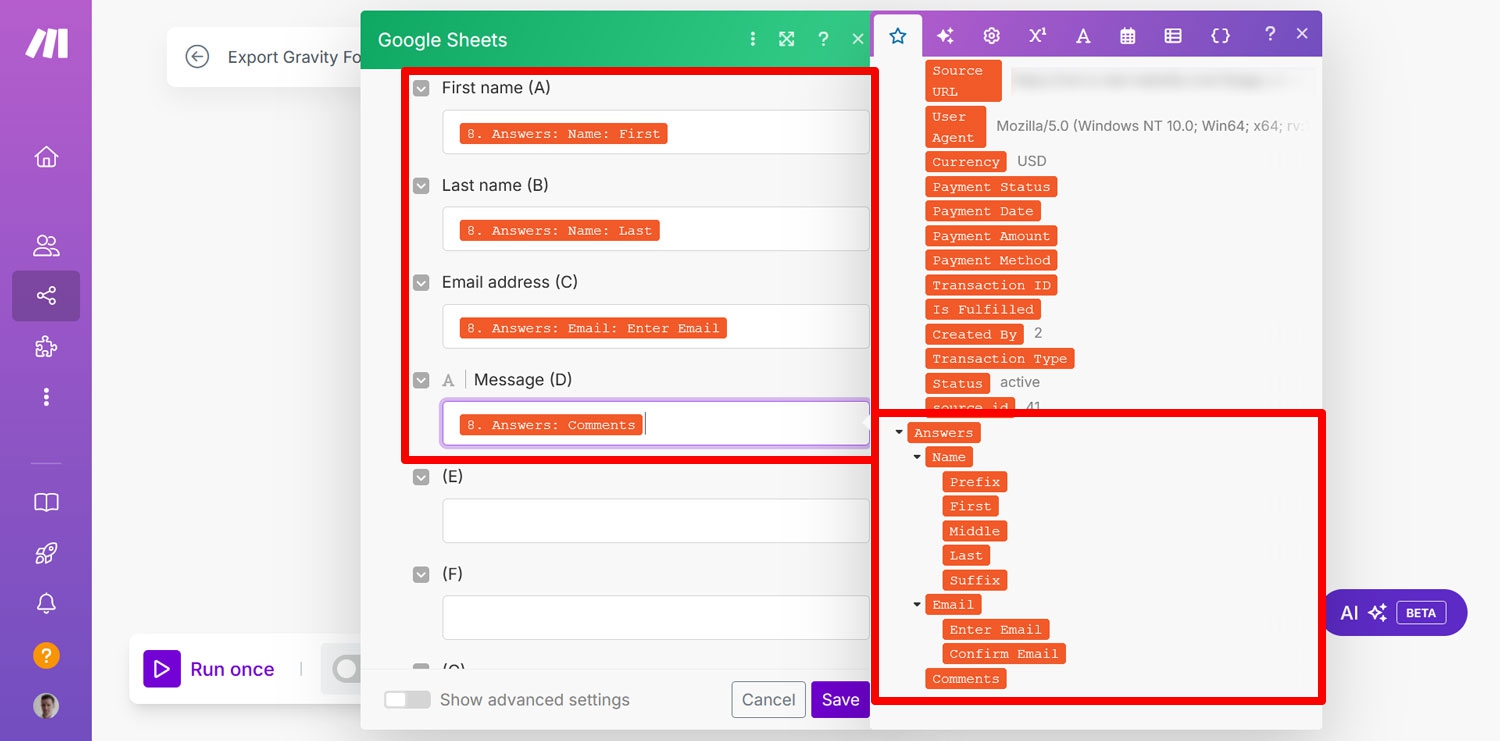Select the Middle variable pill

tap(974, 531)
